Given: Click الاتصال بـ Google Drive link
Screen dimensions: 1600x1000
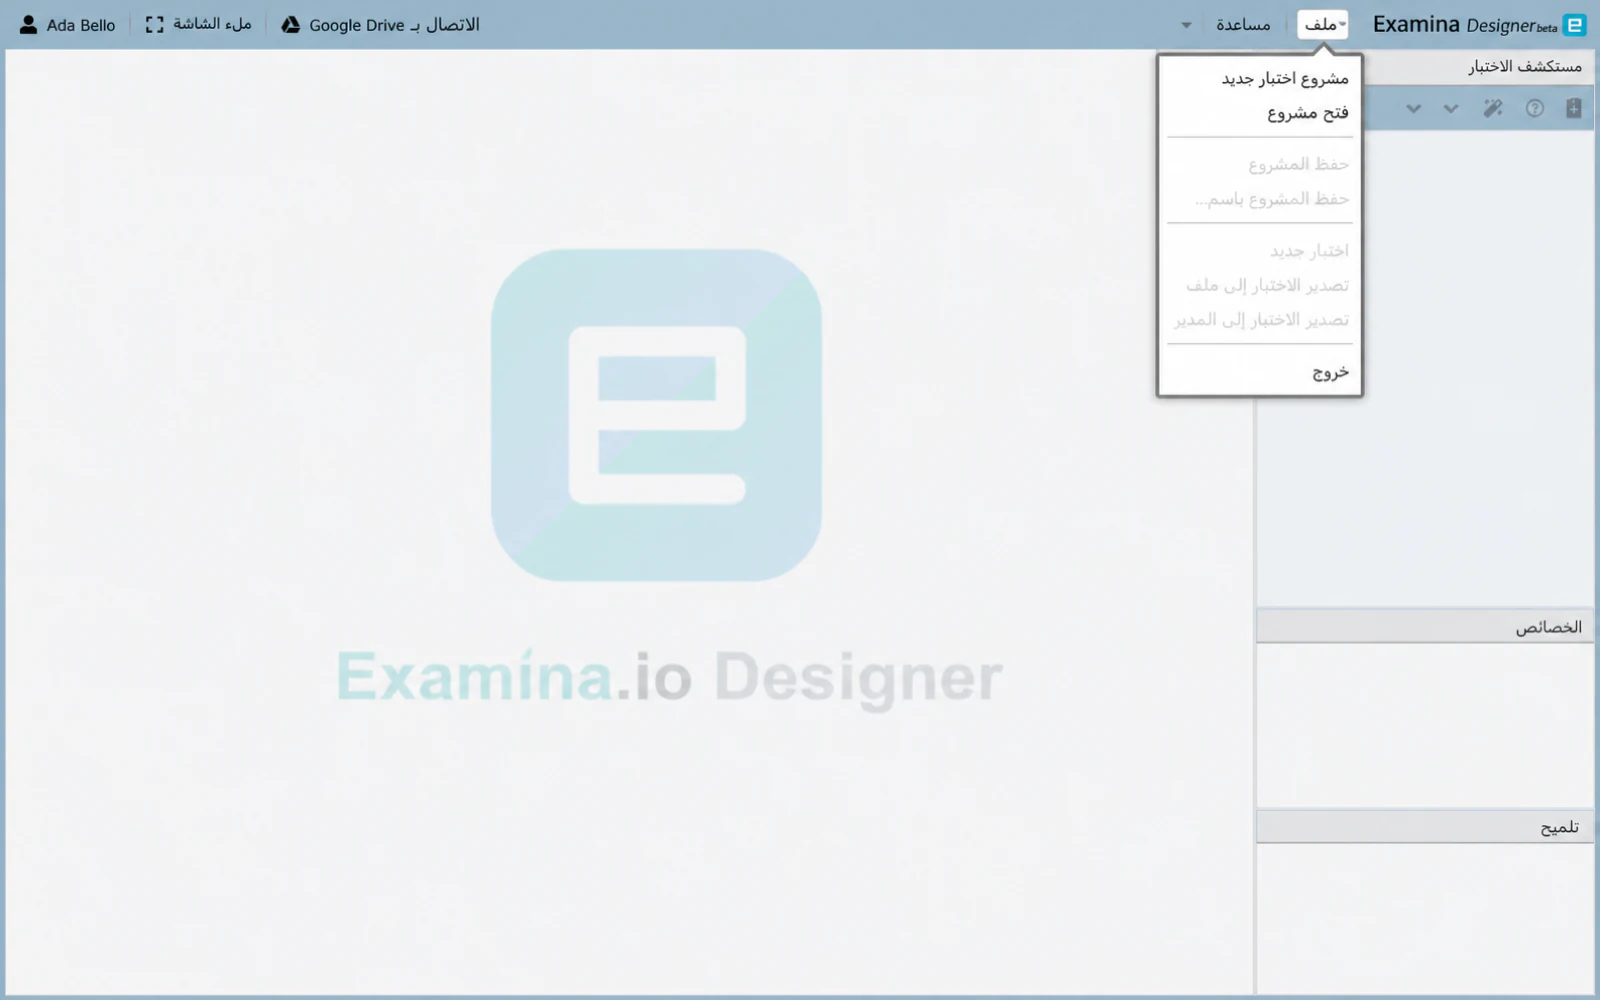Looking at the screenshot, I should click(394, 25).
